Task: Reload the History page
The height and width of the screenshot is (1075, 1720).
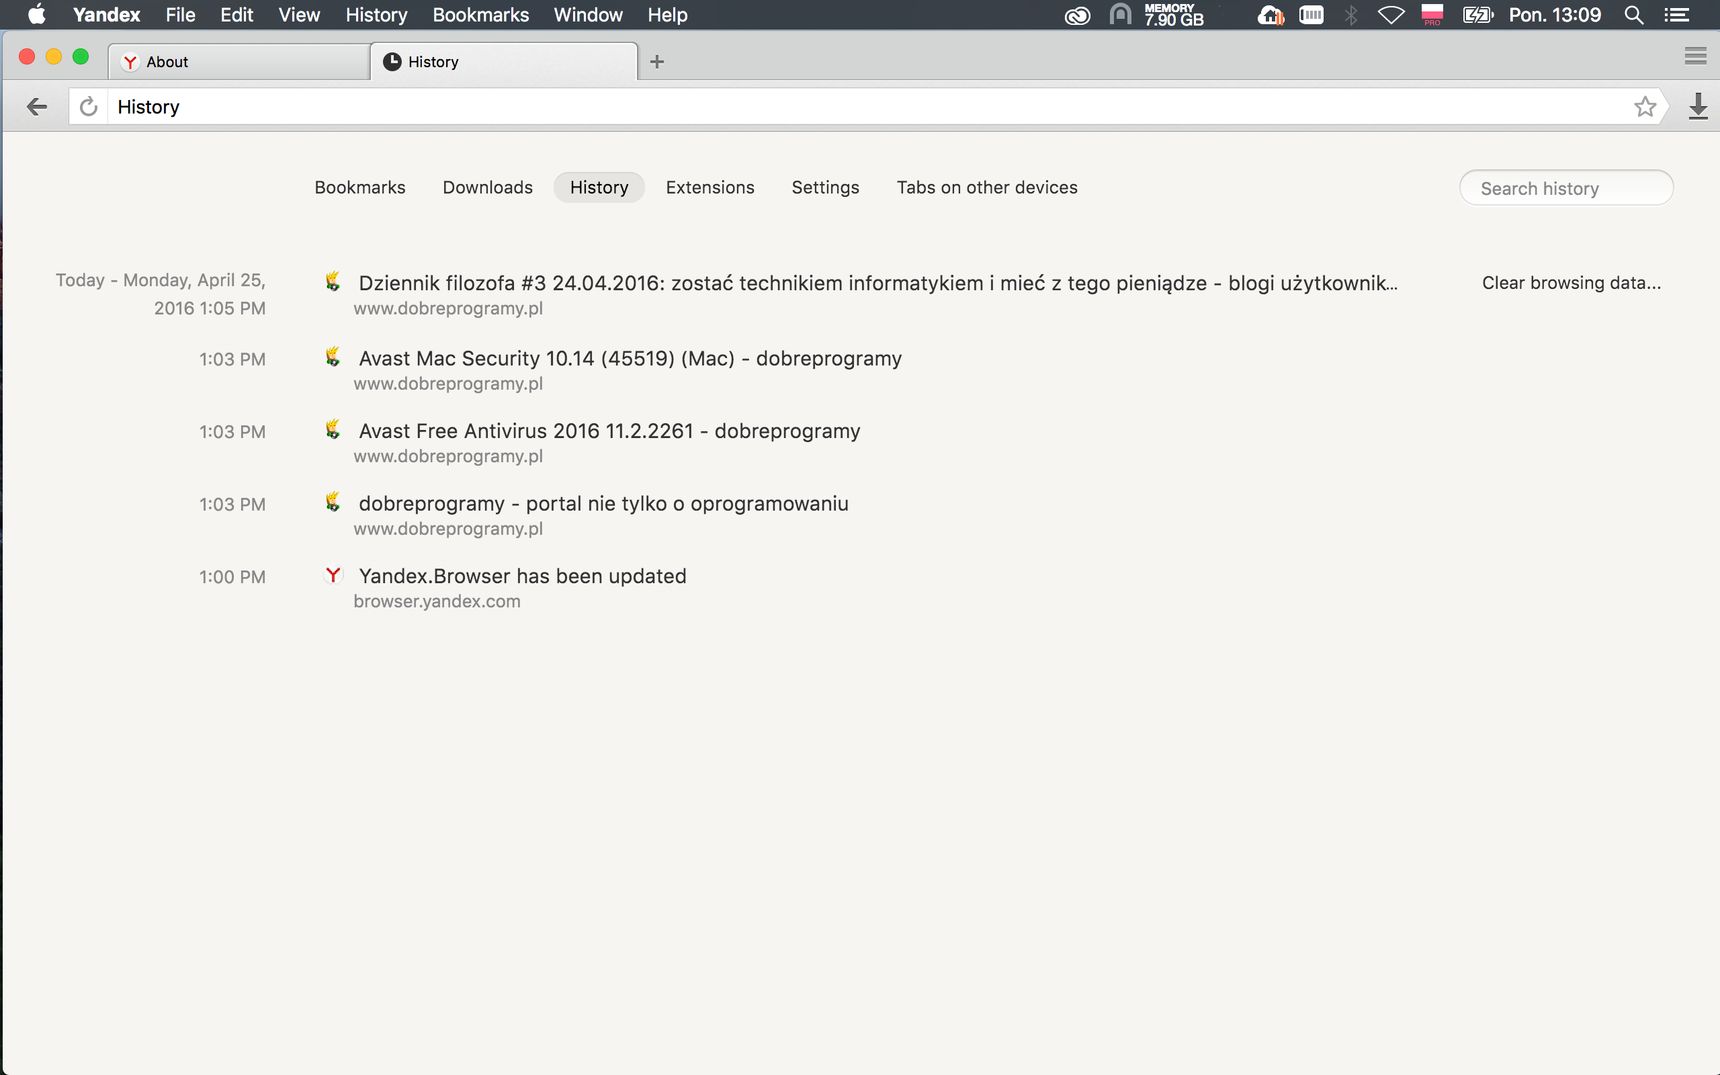Action: click(88, 107)
